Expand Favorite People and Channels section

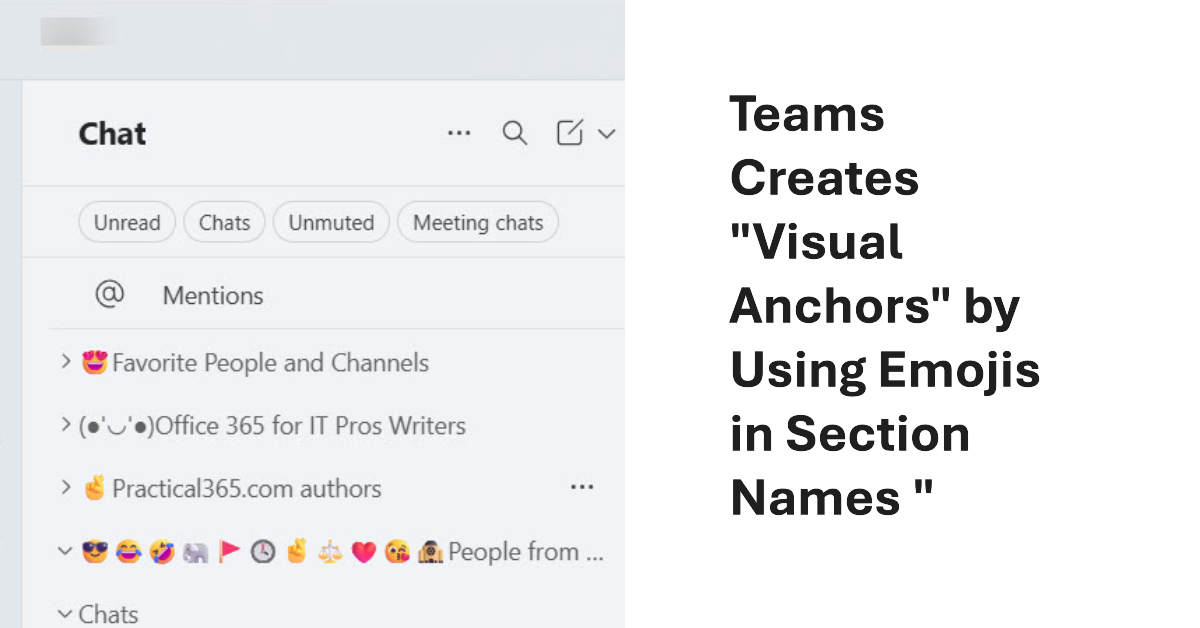[x=65, y=362]
